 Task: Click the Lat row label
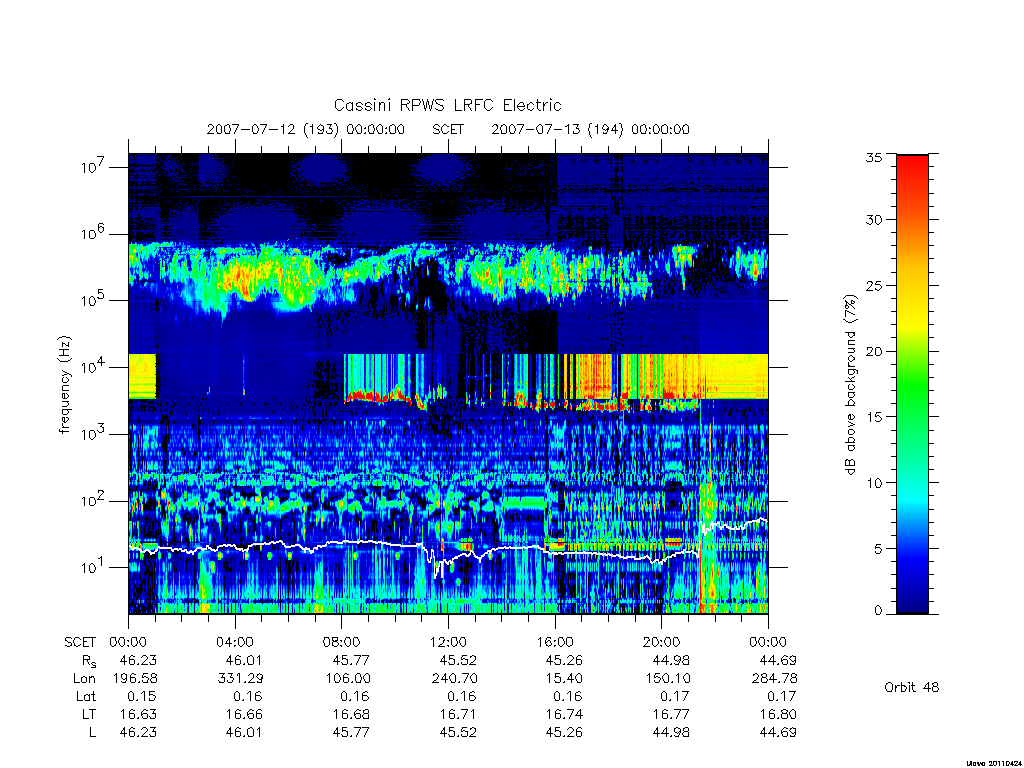tap(86, 696)
